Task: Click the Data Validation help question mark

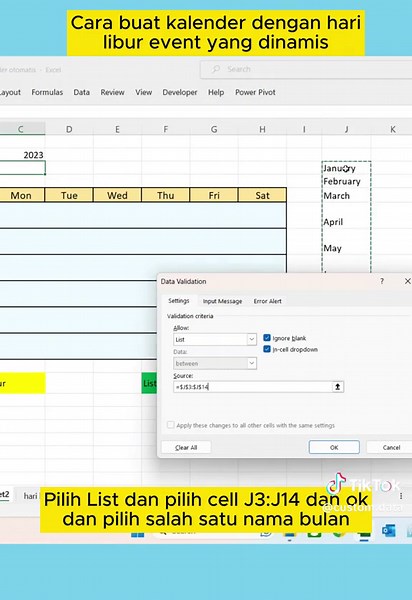Action: pos(382,281)
